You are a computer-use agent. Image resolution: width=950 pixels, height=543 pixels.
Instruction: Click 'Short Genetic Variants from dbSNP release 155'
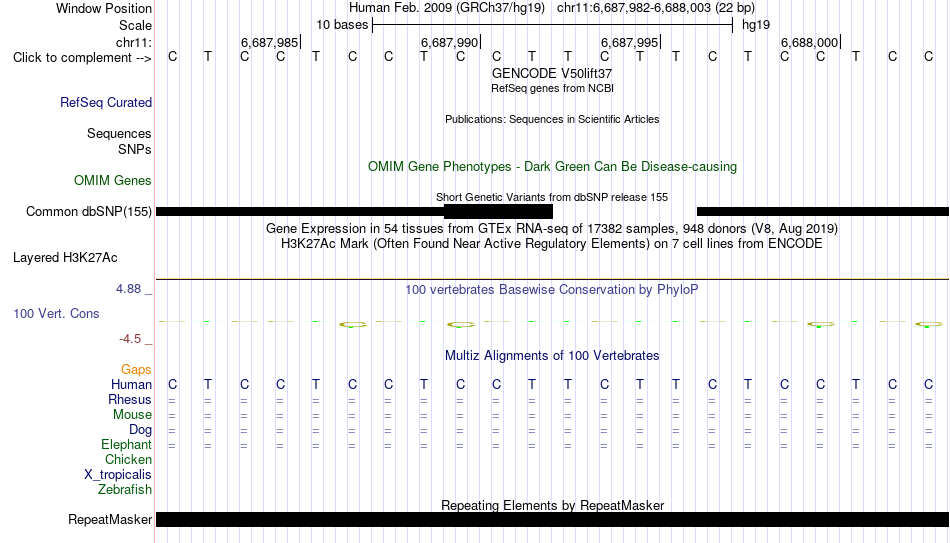pos(552,197)
